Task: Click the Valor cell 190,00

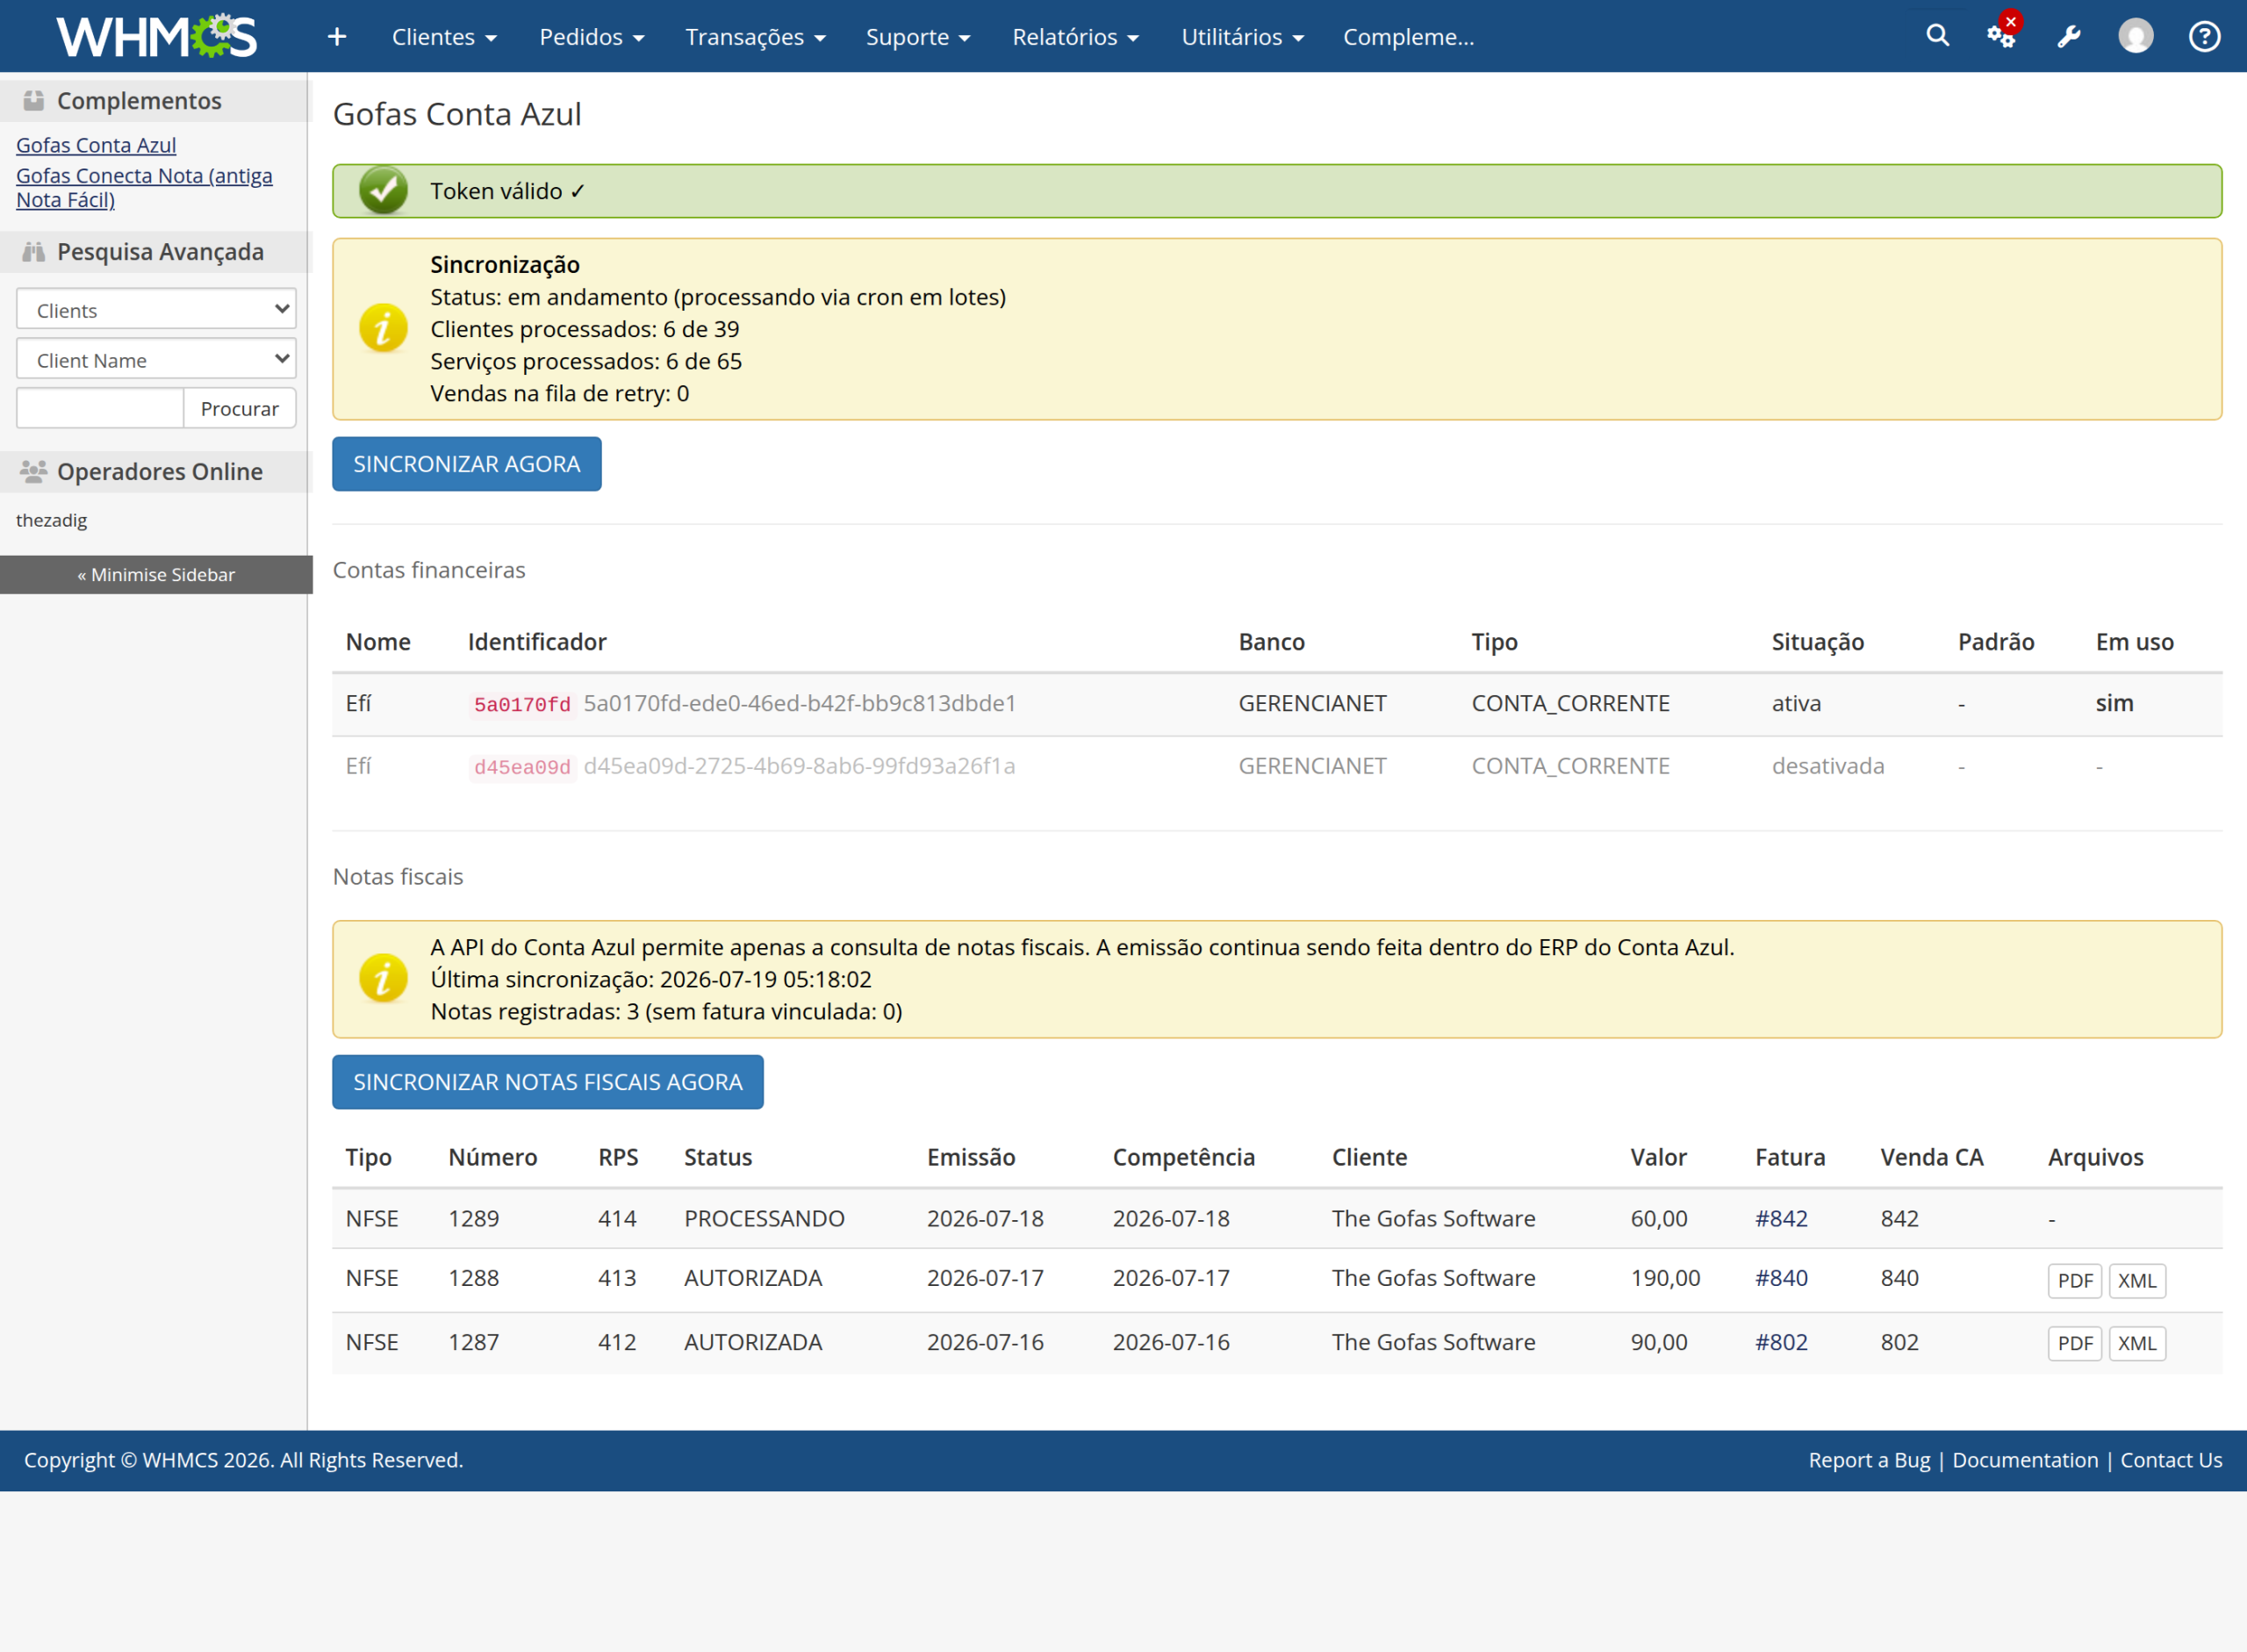Action: pyautogui.click(x=1665, y=1278)
